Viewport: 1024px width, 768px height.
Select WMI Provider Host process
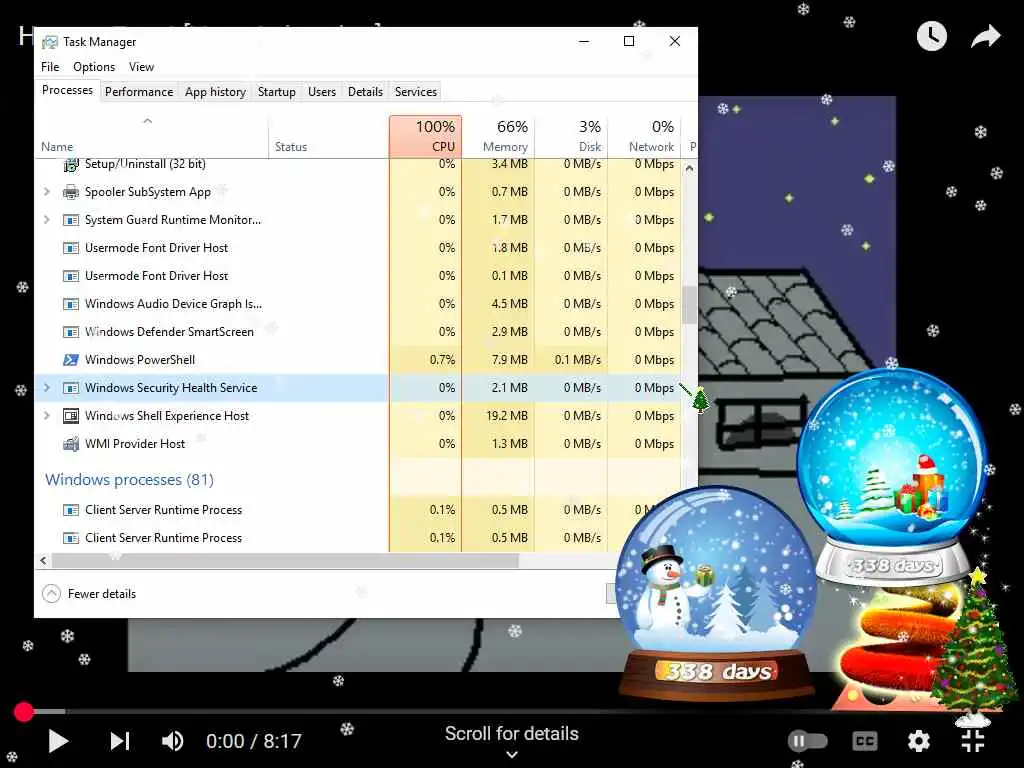tap(135, 444)
